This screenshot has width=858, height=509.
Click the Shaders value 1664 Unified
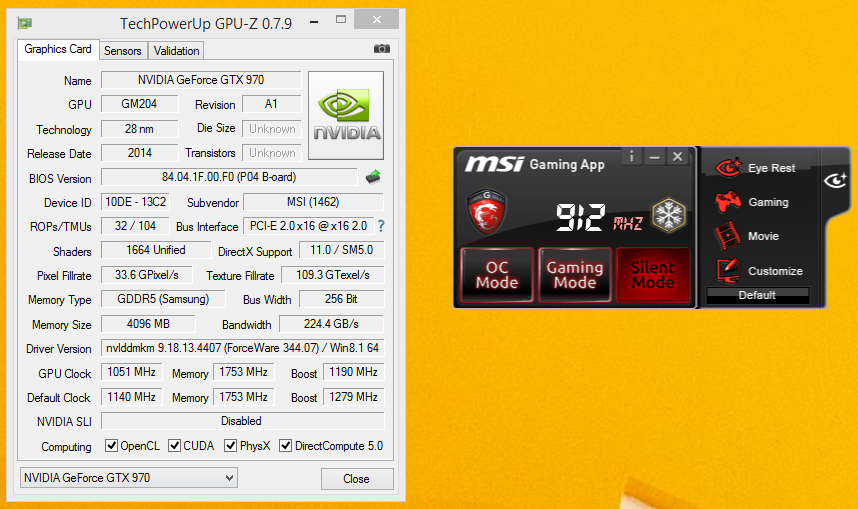point(156,250)
